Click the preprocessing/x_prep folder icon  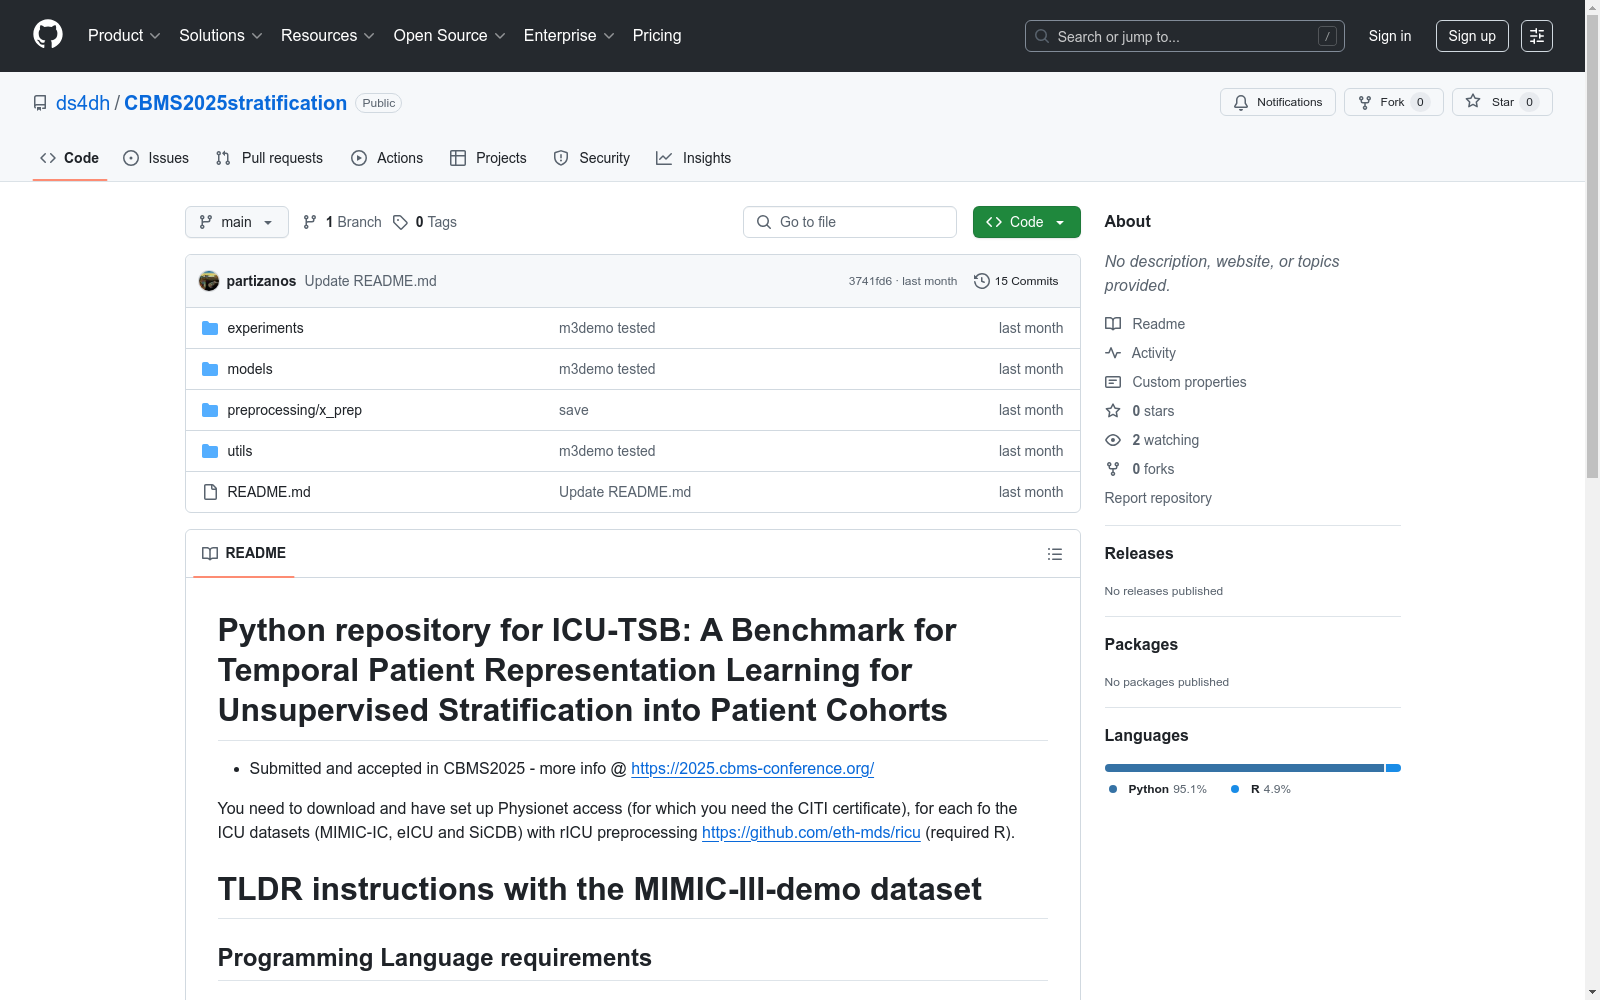coord(210,410)
